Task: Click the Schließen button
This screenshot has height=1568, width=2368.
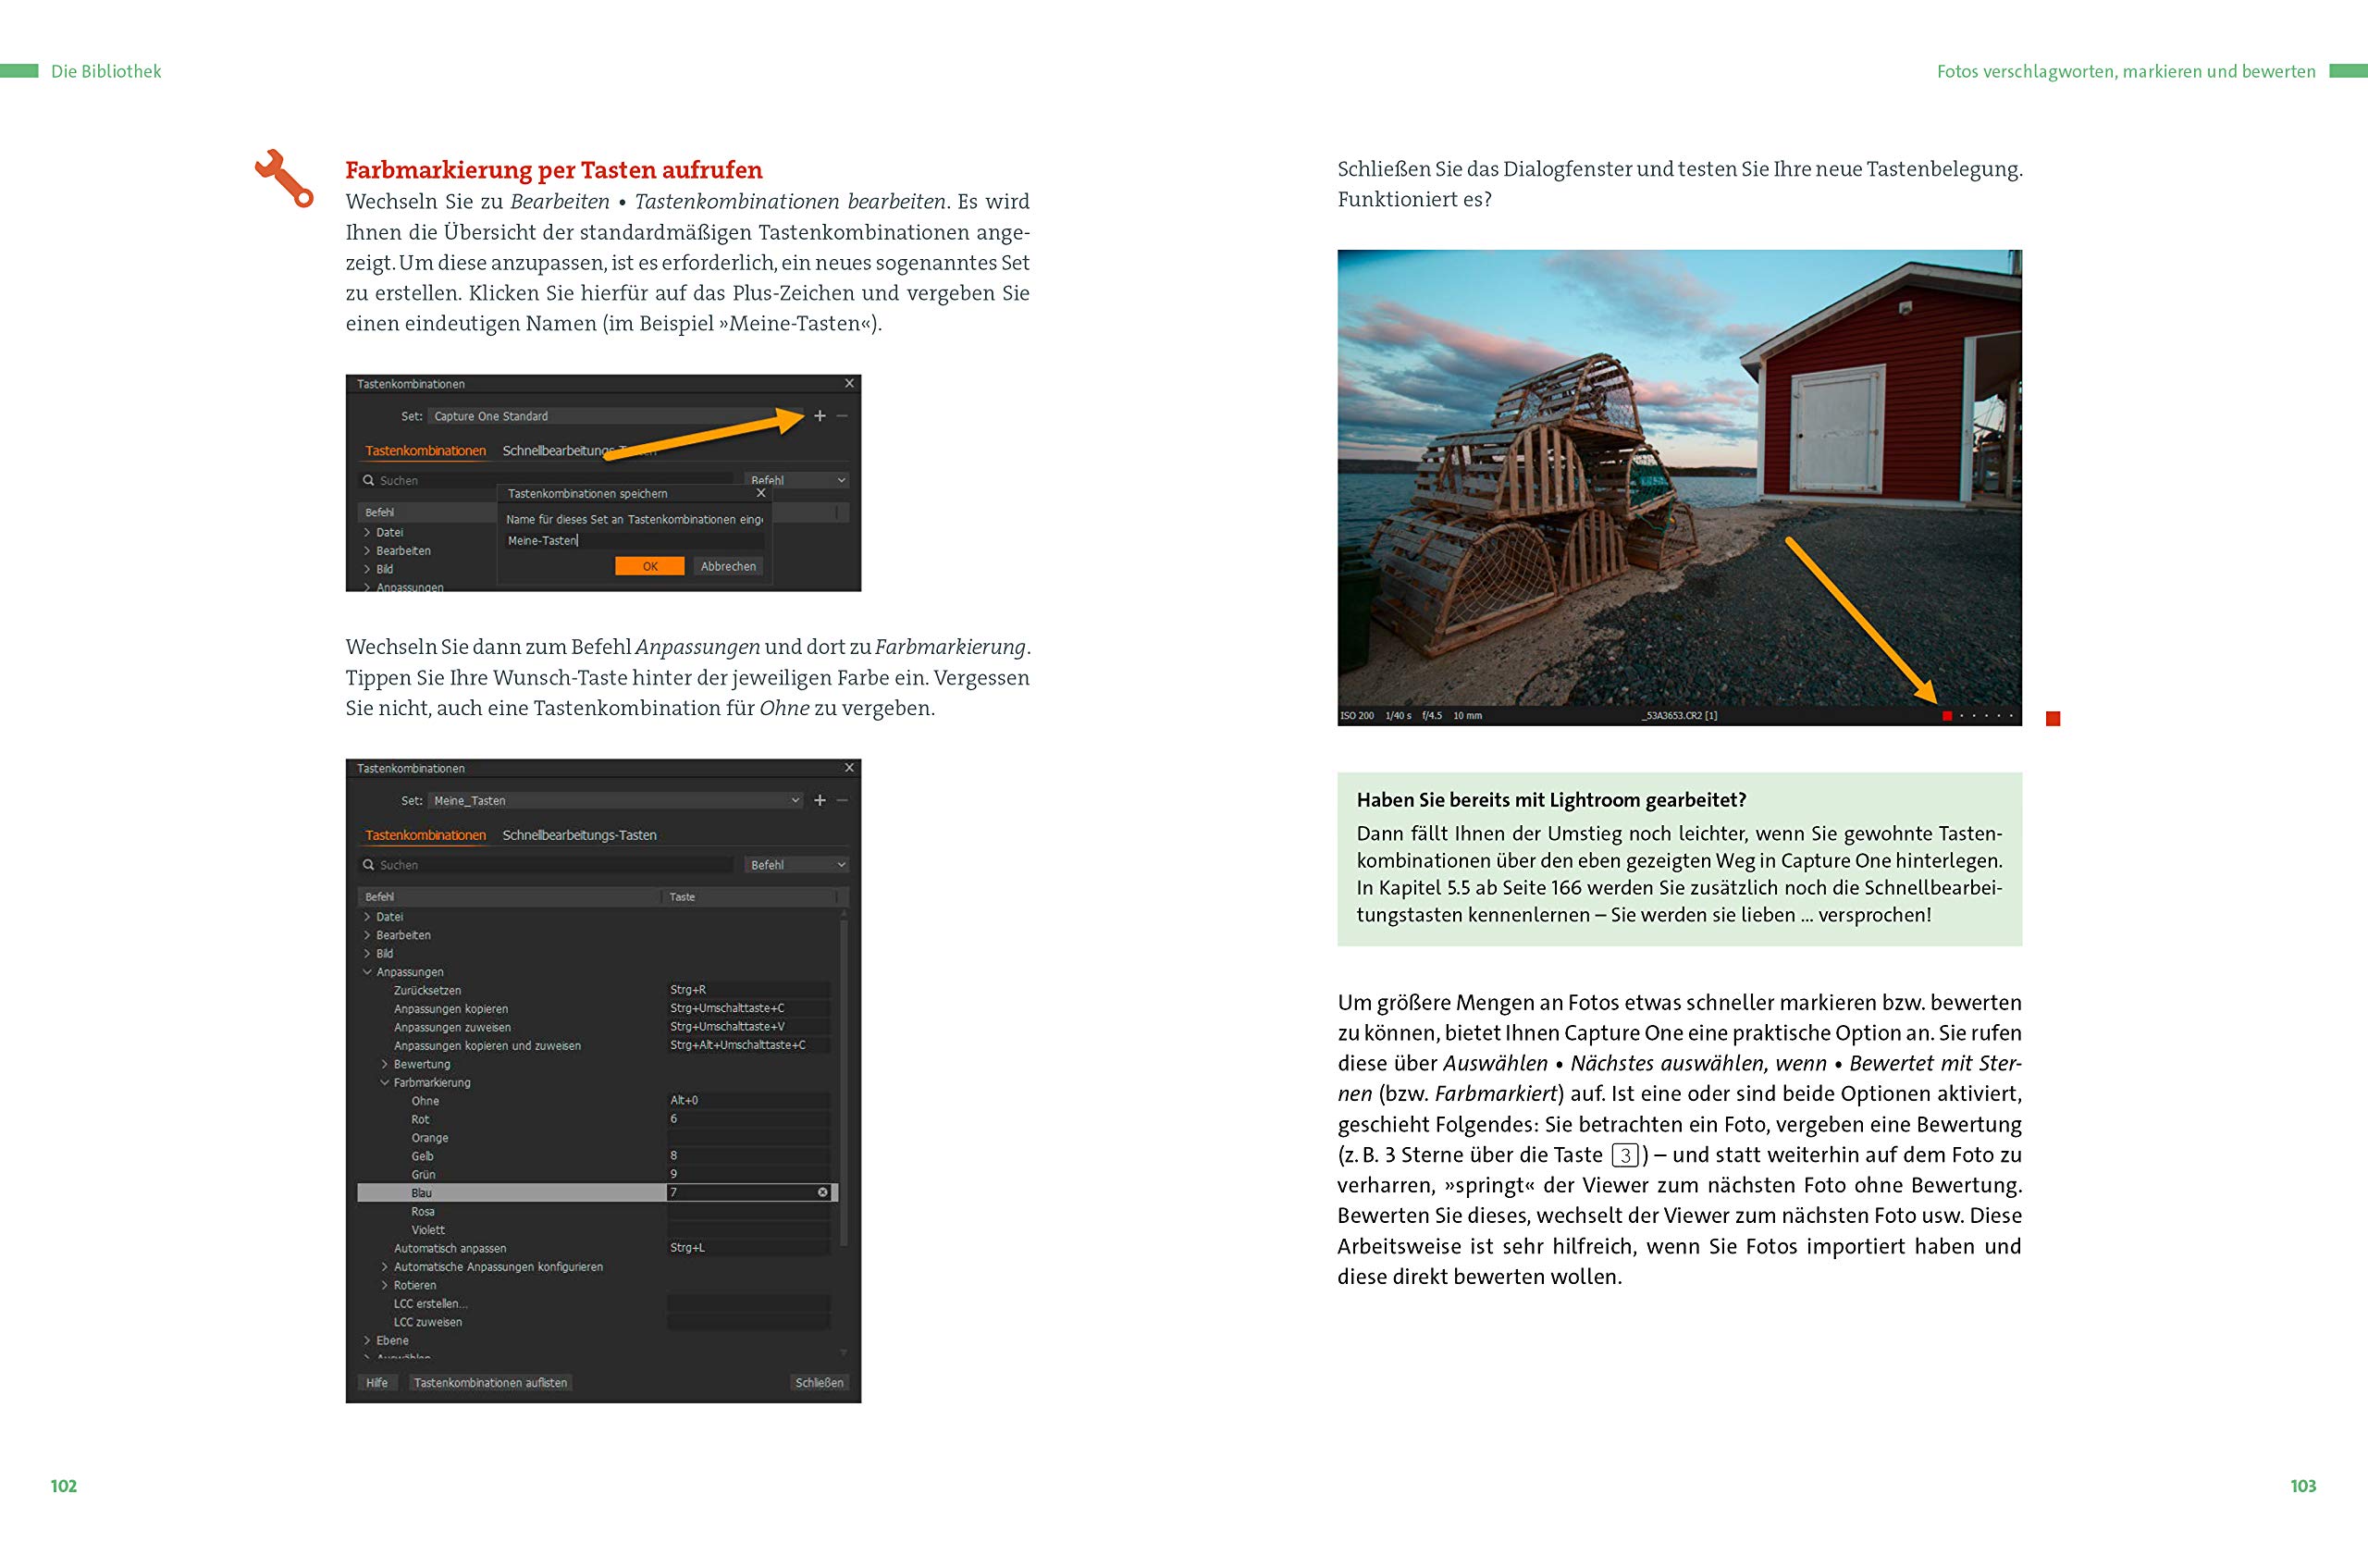Action: click(x=819, y=1383)
